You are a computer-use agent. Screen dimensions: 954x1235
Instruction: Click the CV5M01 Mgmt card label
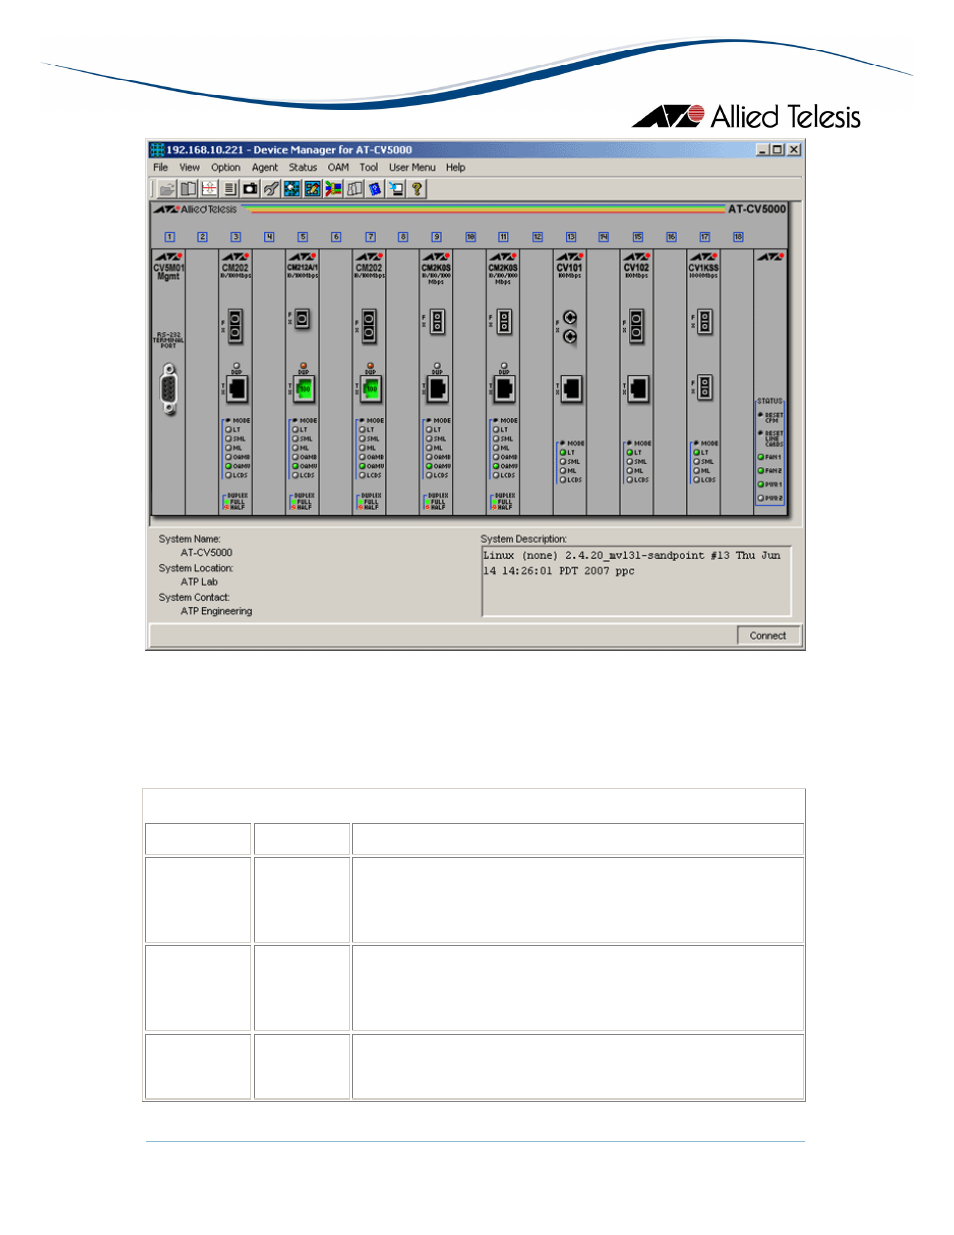[168, 272]
